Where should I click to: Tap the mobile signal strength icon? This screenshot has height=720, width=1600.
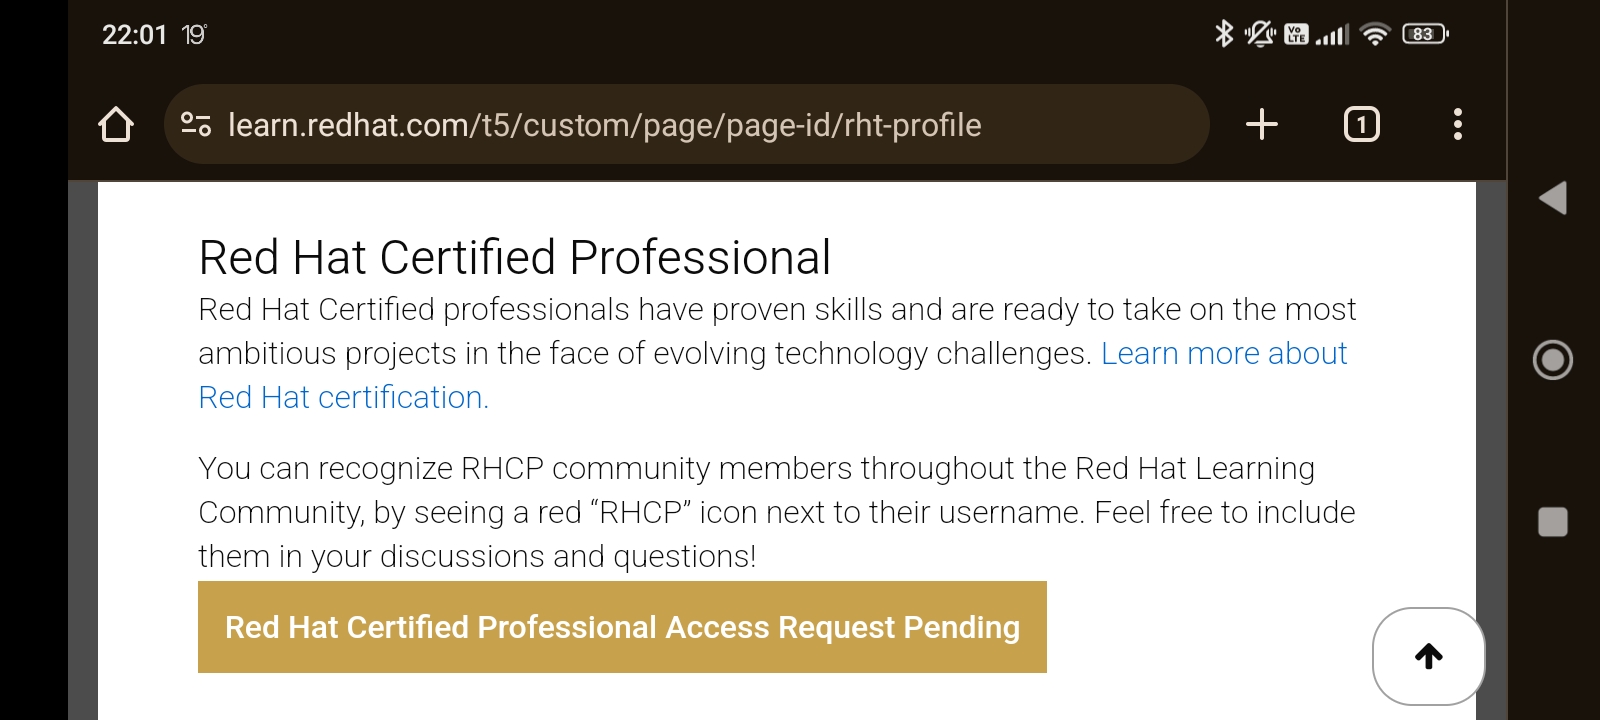pos(1332,35)
